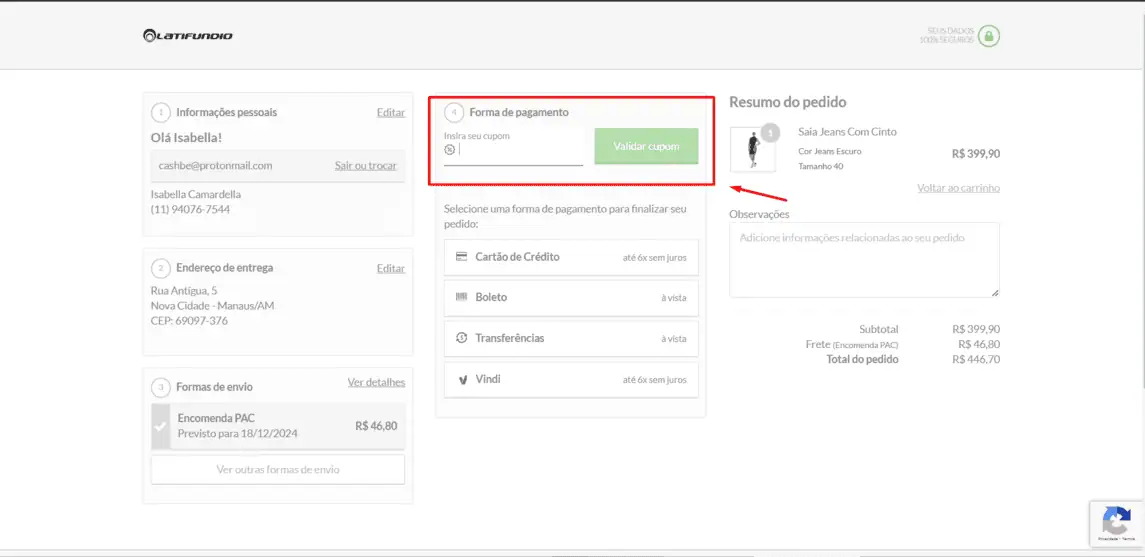This screenshot has width=1145, height=557.
Task: Choose Boleto payment method
Action: pos(571,298)
